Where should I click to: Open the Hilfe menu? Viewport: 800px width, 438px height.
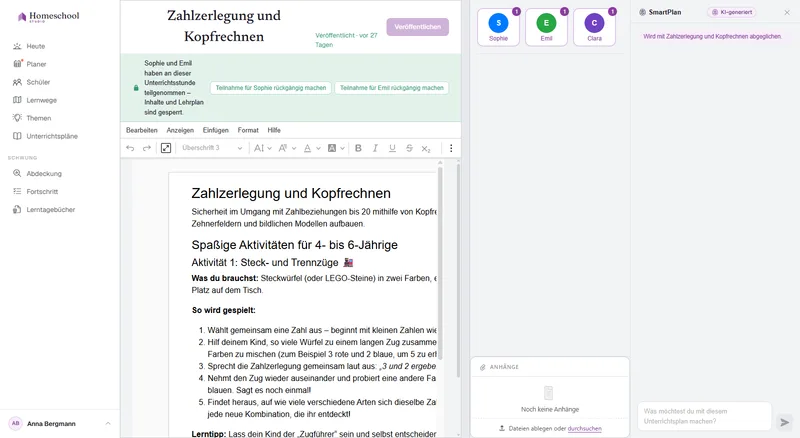tap(274, 130)
